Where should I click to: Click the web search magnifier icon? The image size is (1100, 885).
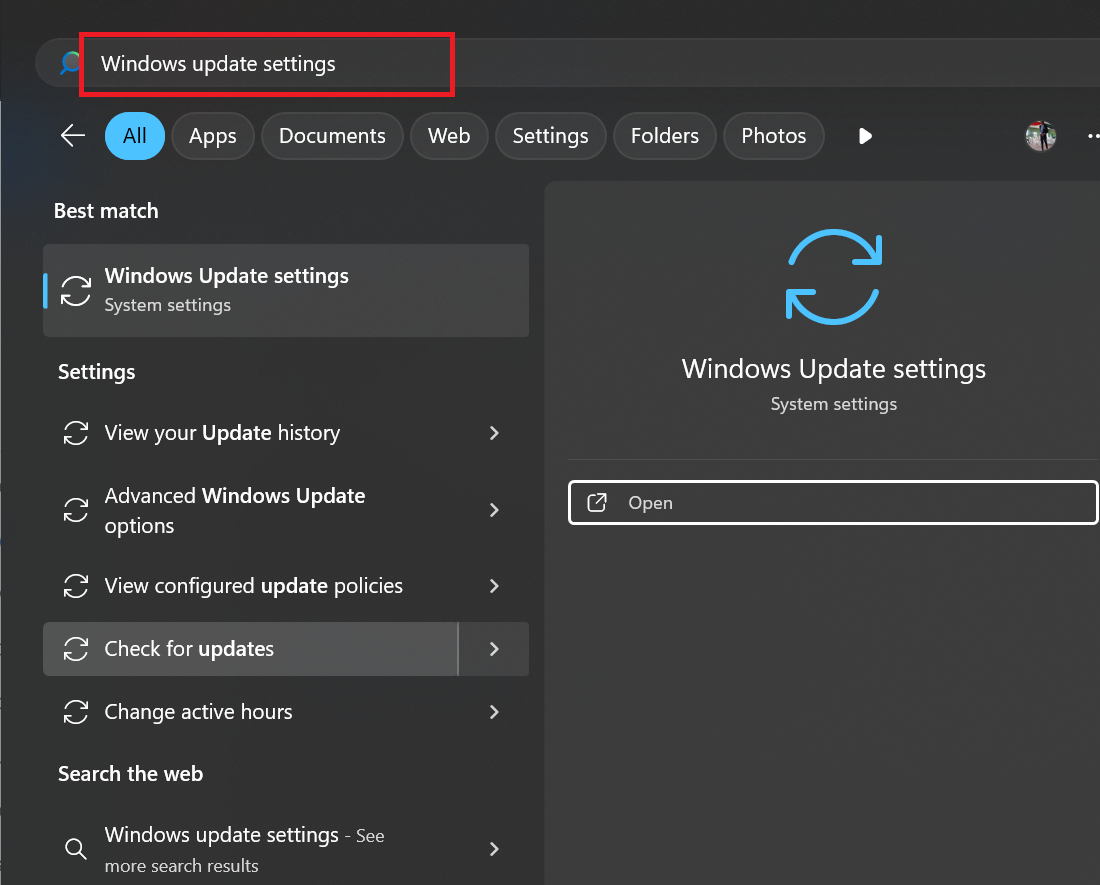(x=76, y=849)
